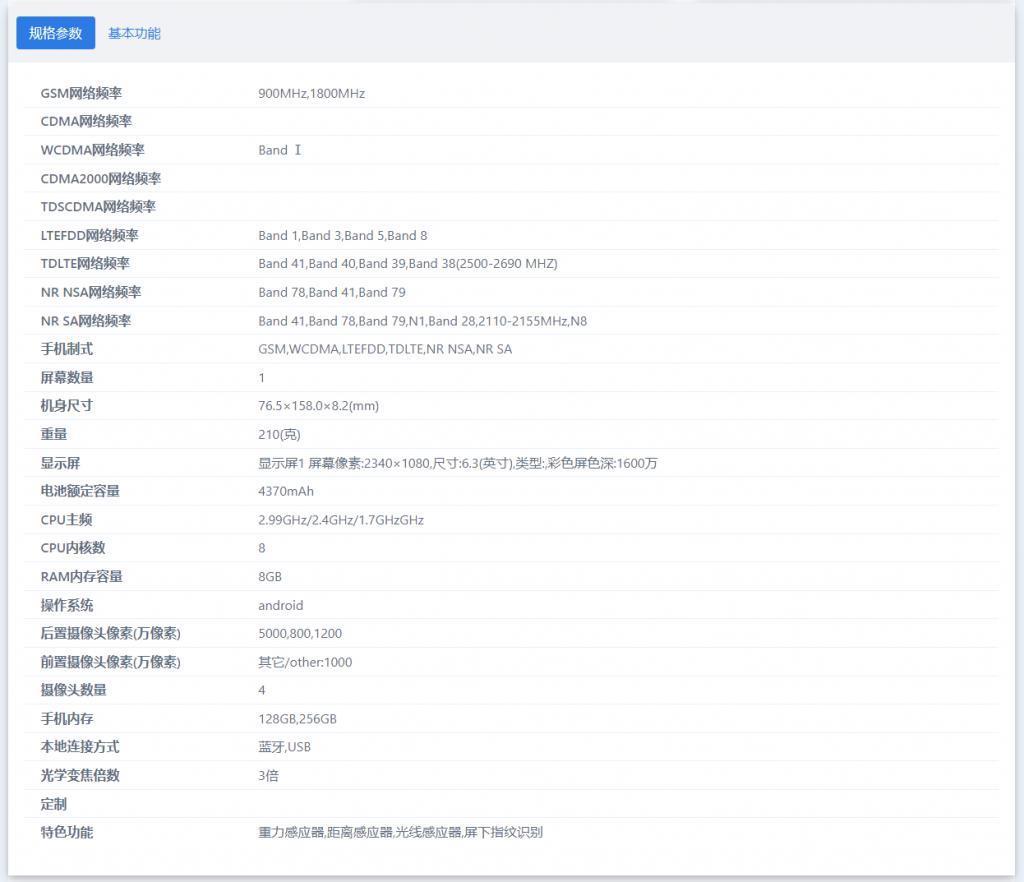Click the android operating system value
The width and height of the screenshot is (1024, 882).
tap(280, 605)
